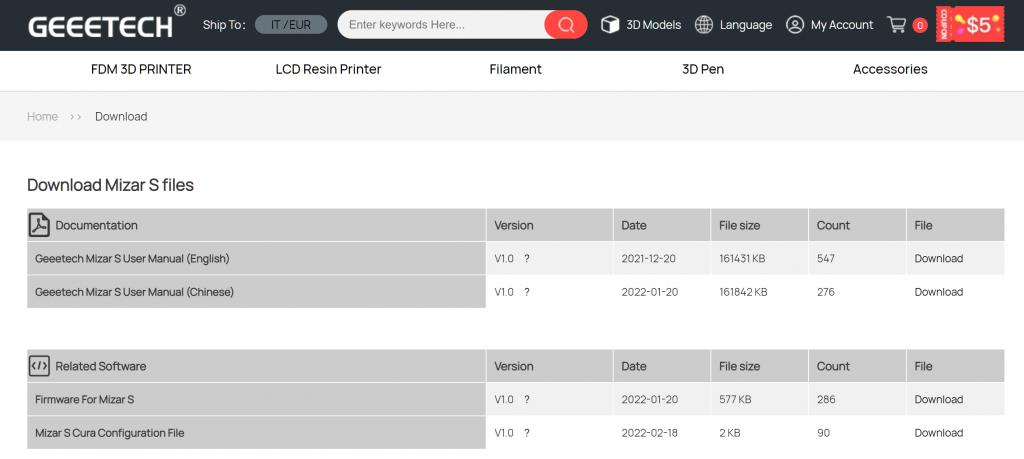Click download count 286
Image resolution: width=1024 pixels, height=459 pixels.
[826, 400]
